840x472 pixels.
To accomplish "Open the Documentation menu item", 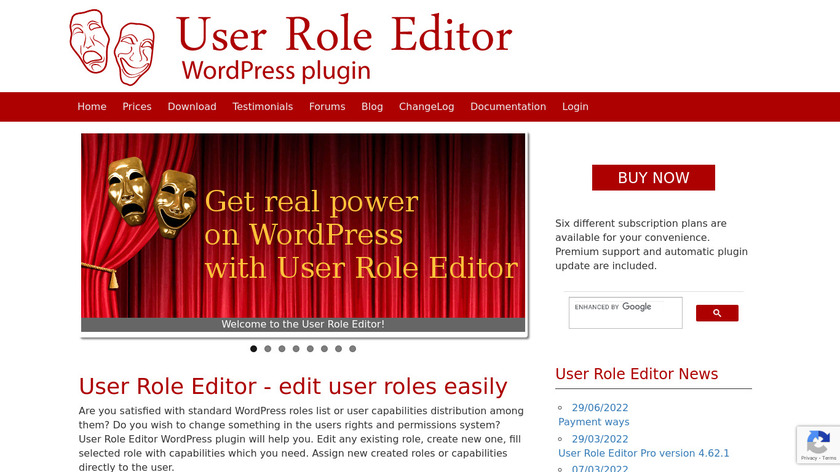I will point(508,107).
